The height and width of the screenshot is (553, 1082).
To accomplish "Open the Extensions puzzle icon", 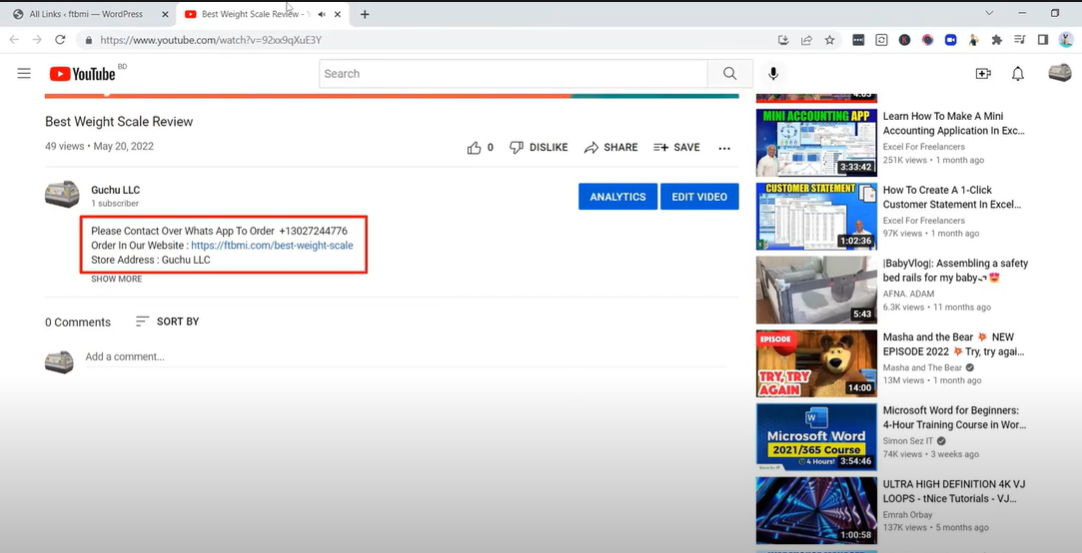I will (996, 40).
